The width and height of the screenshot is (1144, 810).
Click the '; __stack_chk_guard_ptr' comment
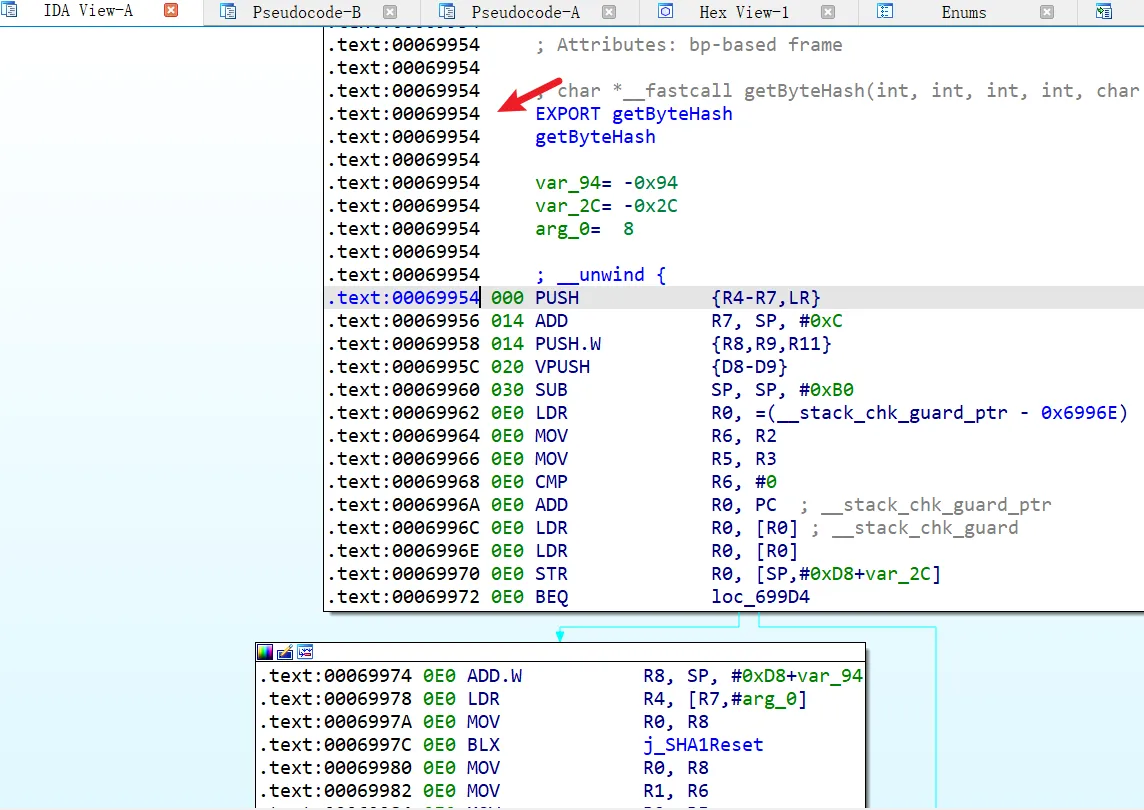pyautogui.click(x=925, y=505)
